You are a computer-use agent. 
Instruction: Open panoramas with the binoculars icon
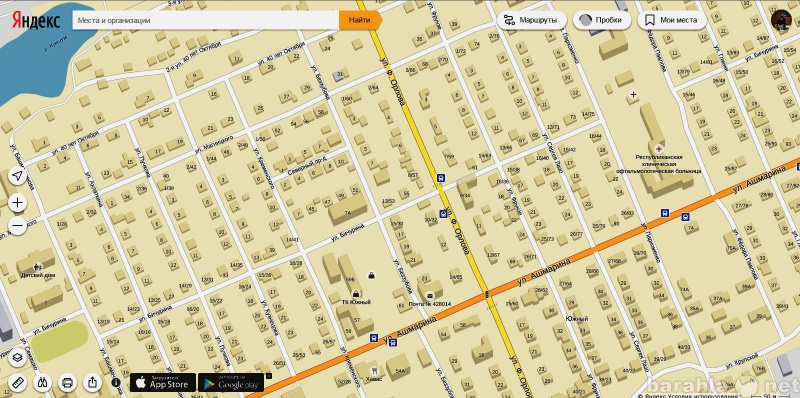42,382
